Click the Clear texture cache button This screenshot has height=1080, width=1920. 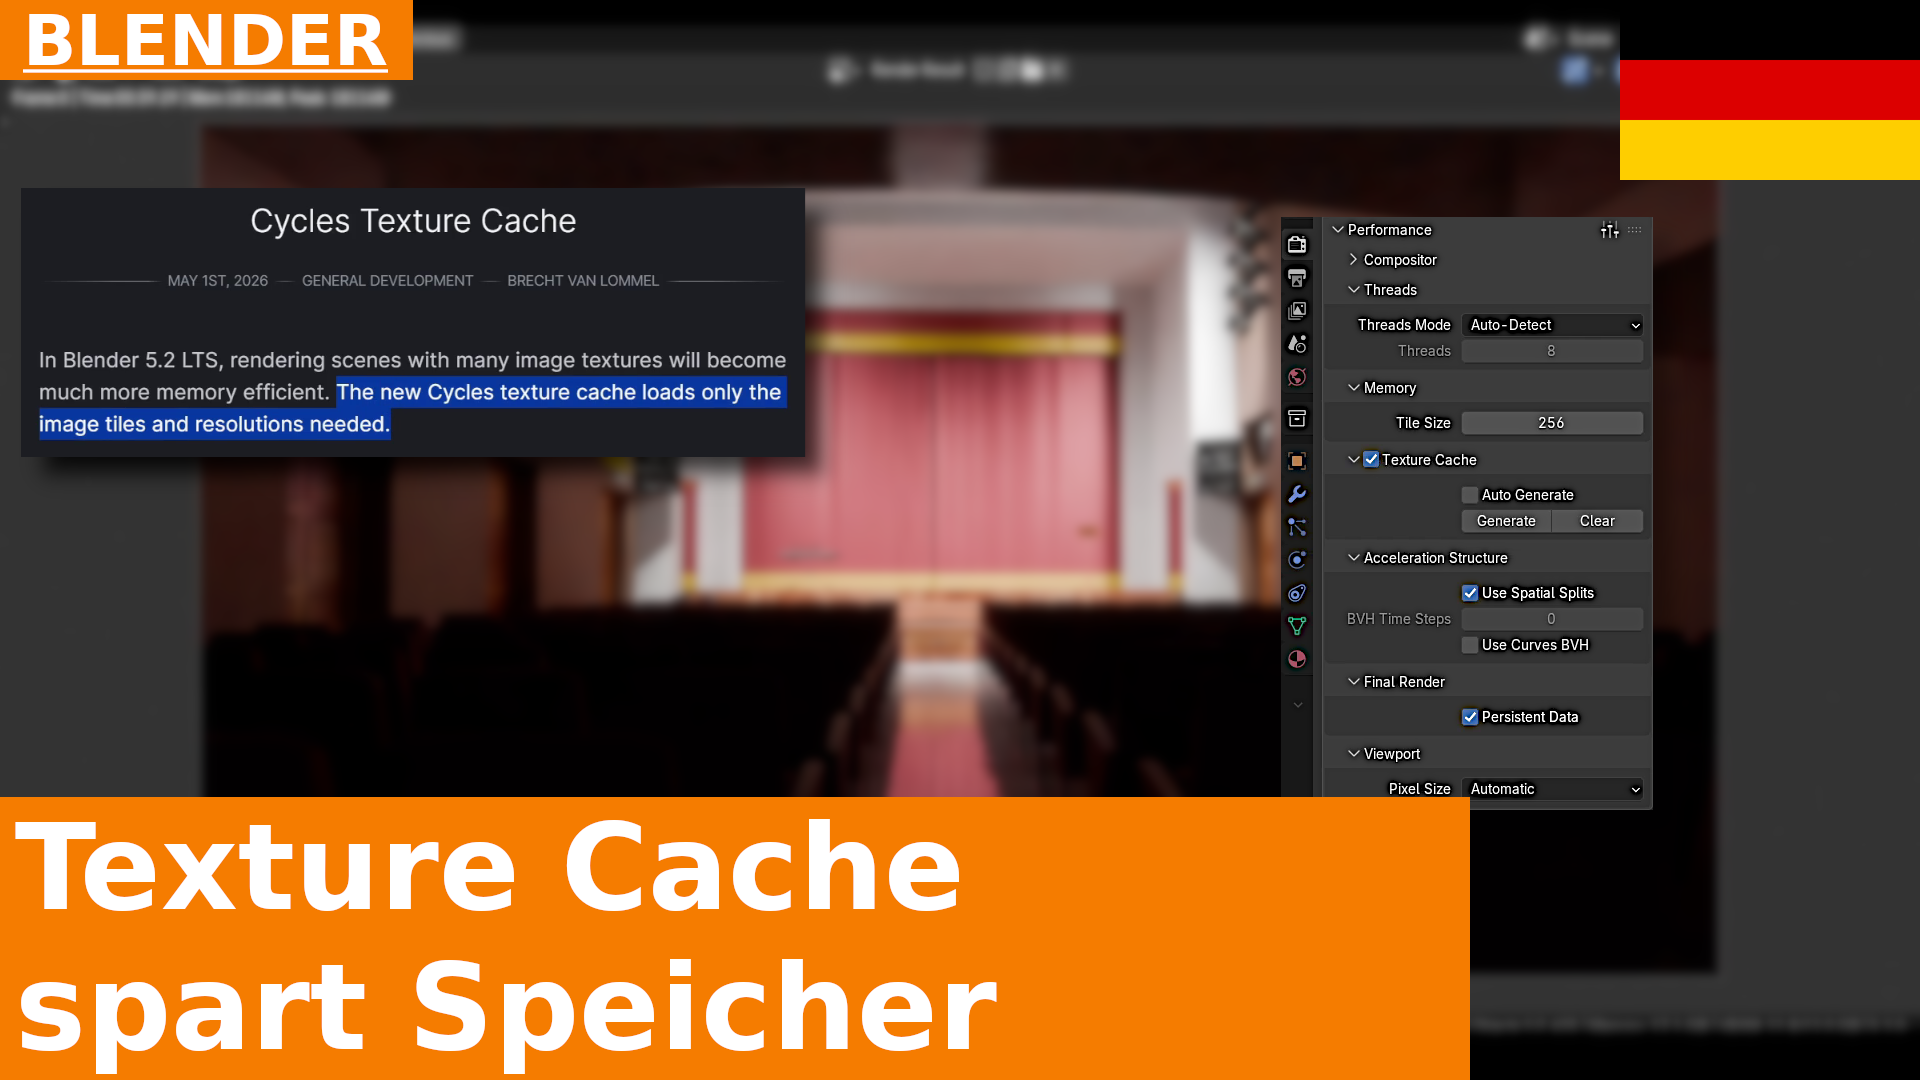click(1597, 521)
